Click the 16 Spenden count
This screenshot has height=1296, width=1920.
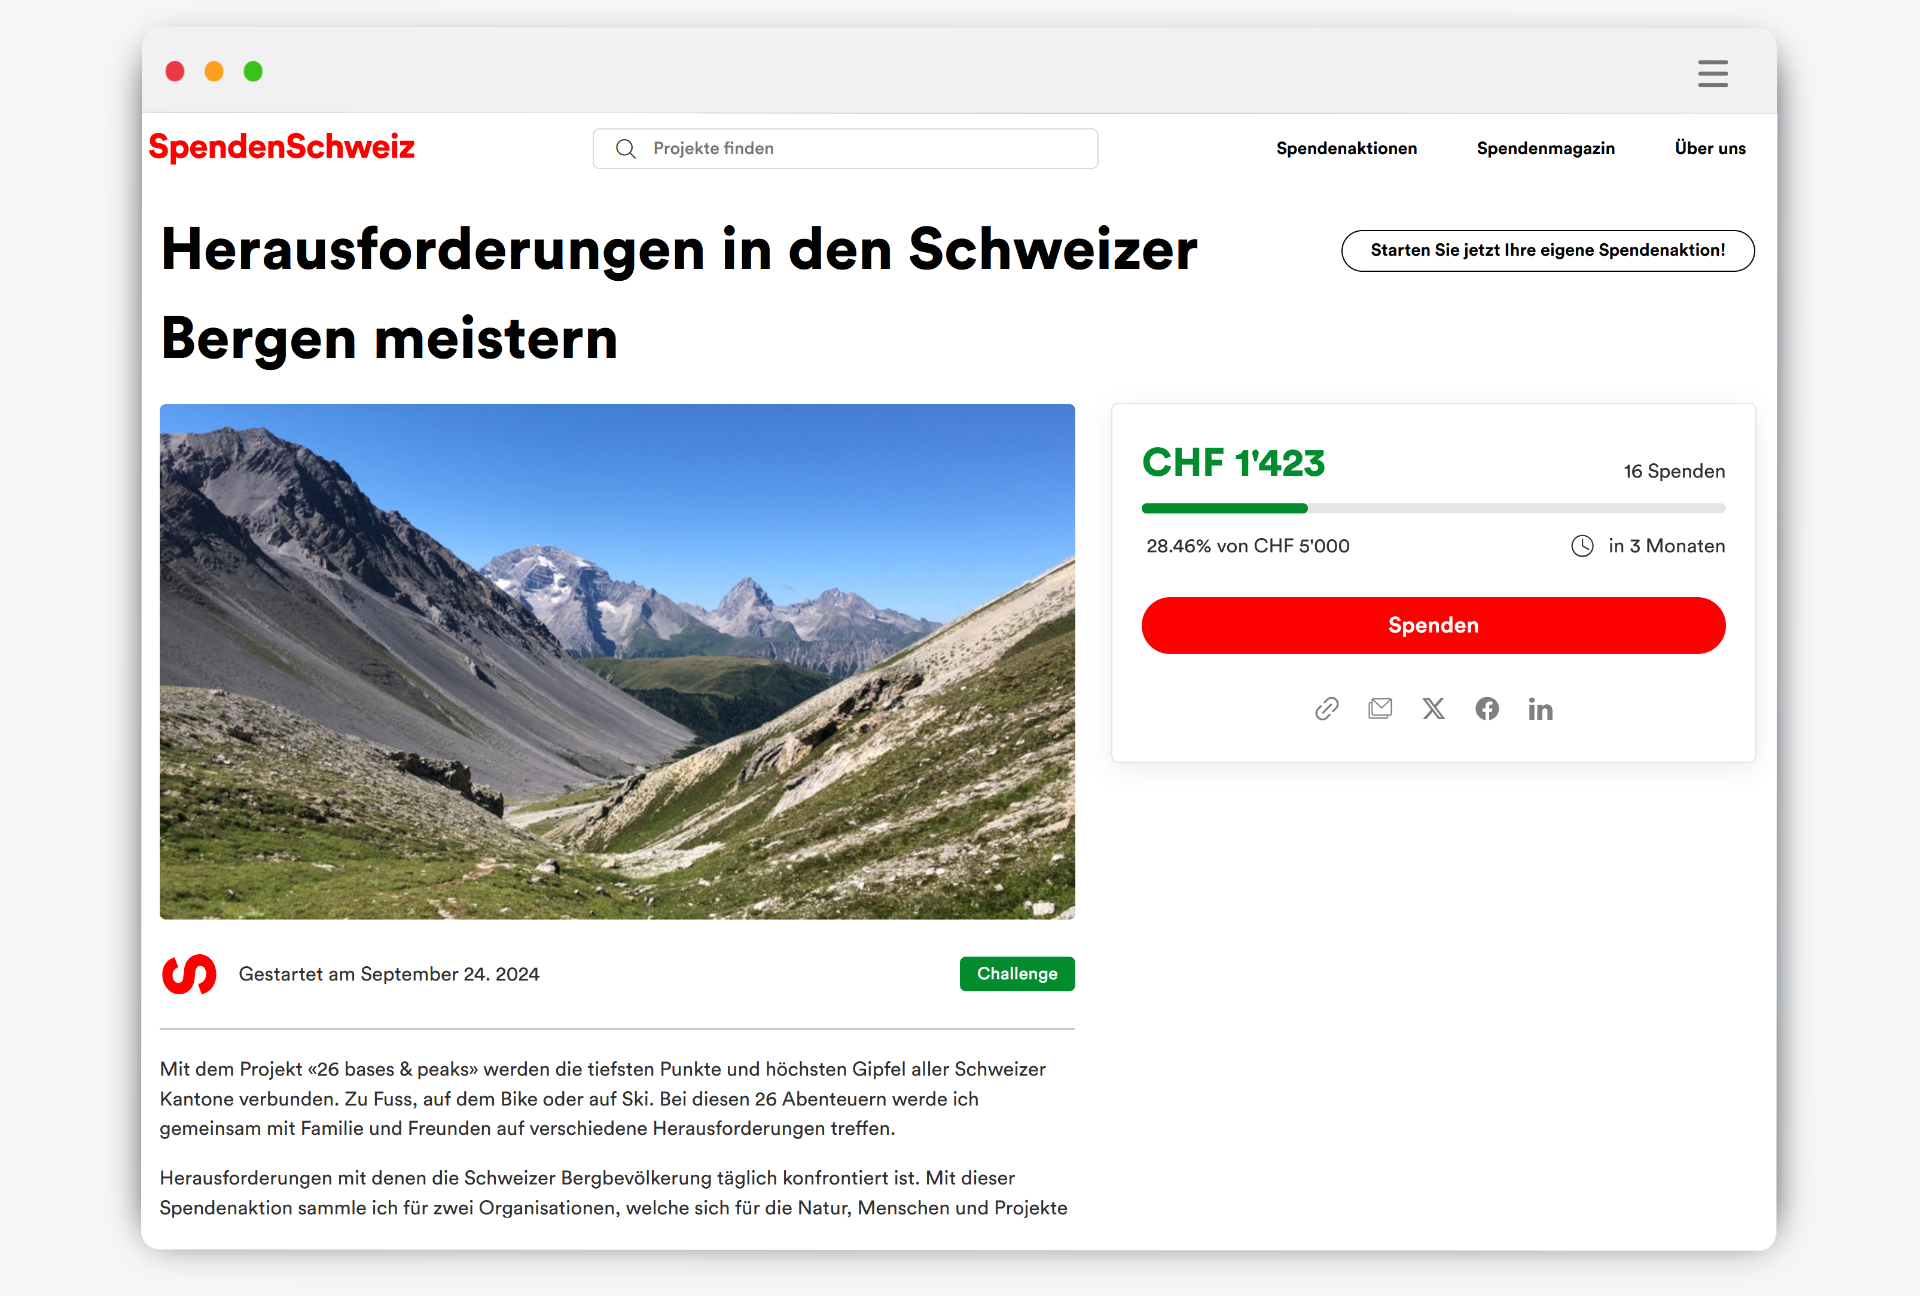point(1674,471)
